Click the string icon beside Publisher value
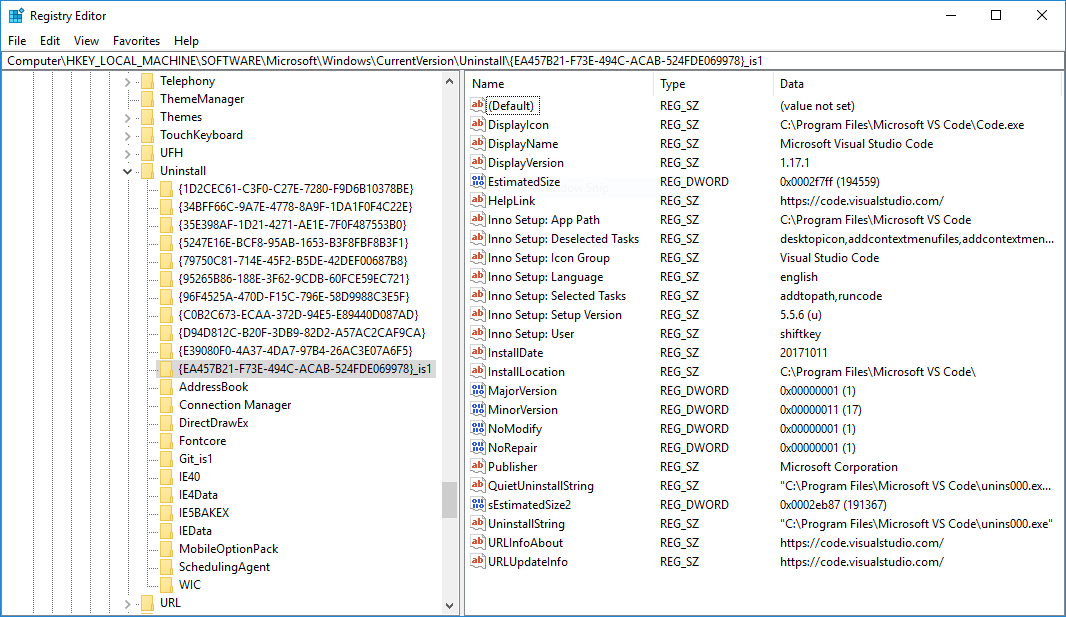The width and height of the screenshot is (1066, 617). coord(477,467)
